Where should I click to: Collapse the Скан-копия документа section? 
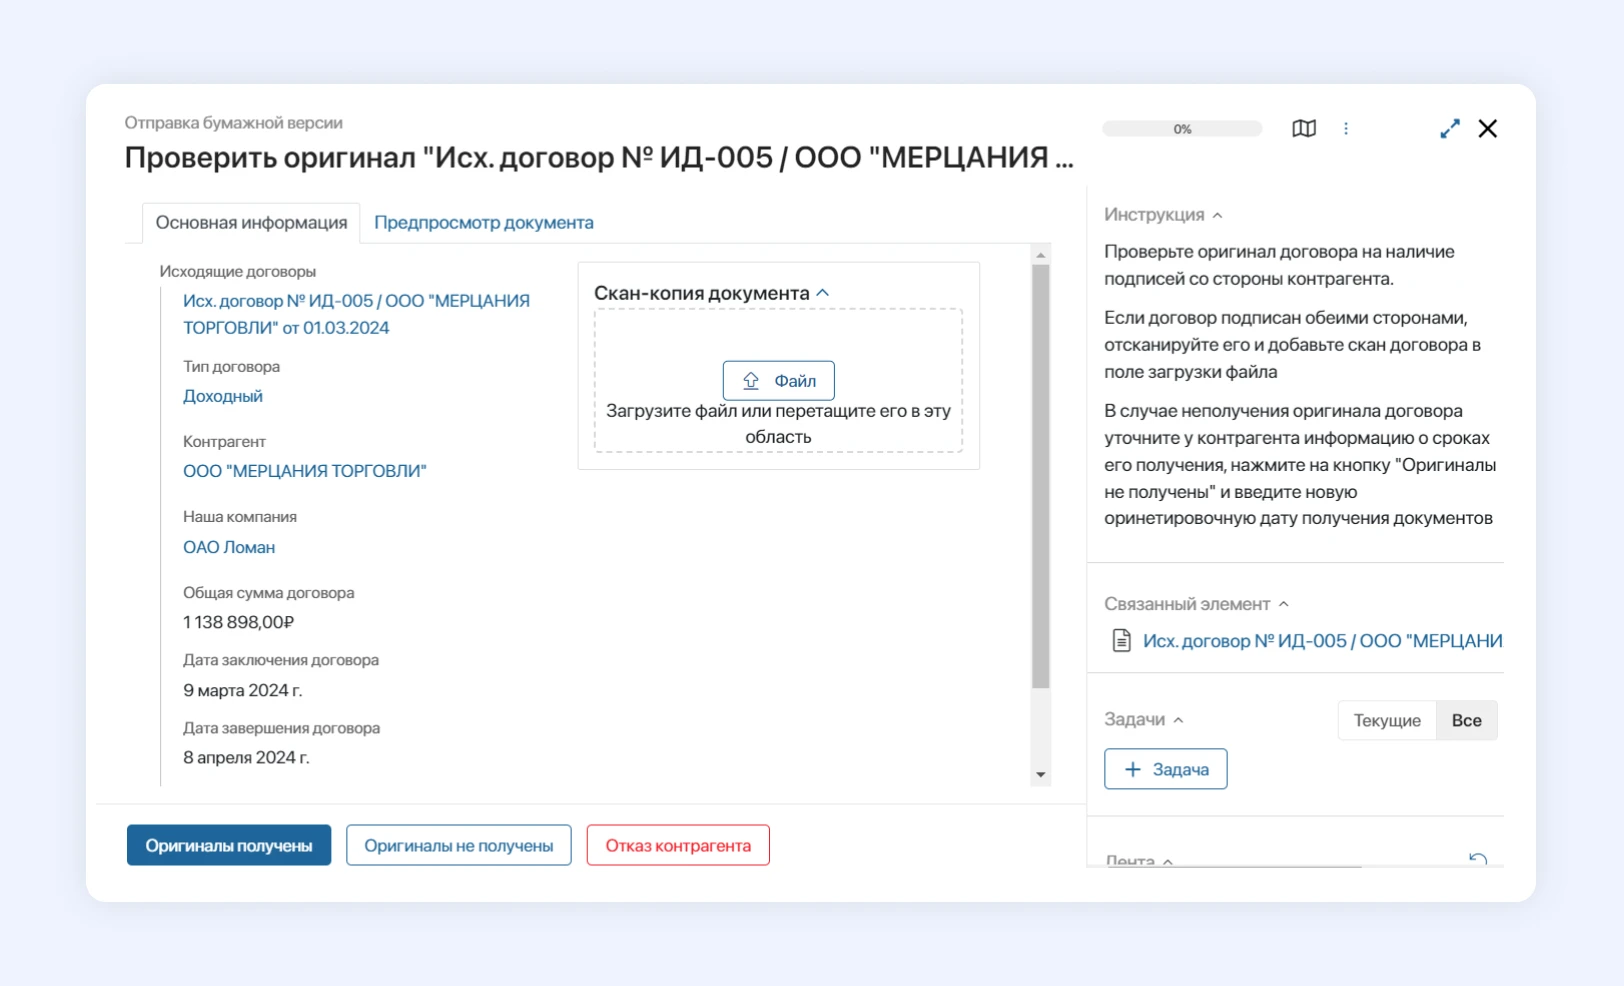[x=823, y=291]
